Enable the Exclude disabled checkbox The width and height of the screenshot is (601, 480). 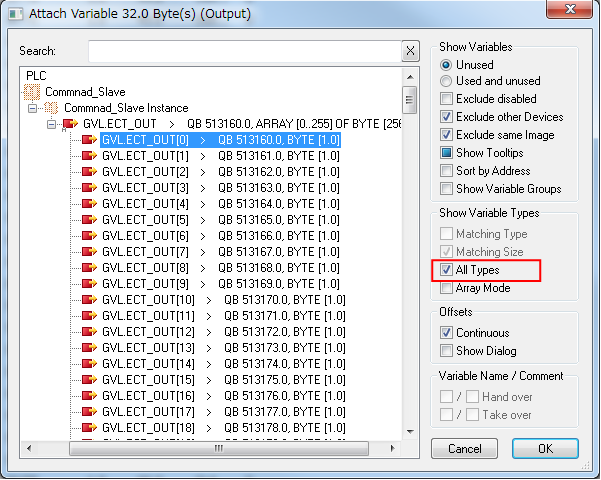(446, 99)
